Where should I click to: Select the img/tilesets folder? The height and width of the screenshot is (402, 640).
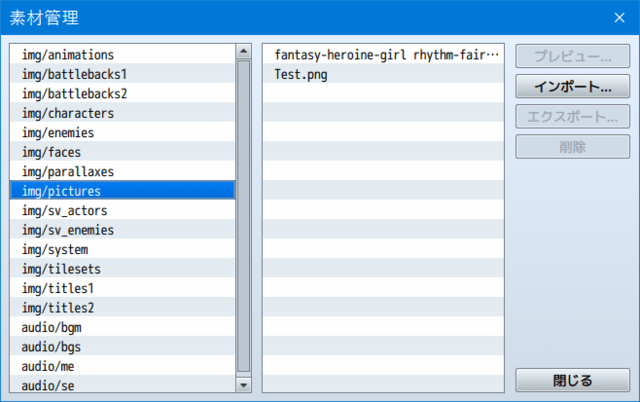point(122,268)
